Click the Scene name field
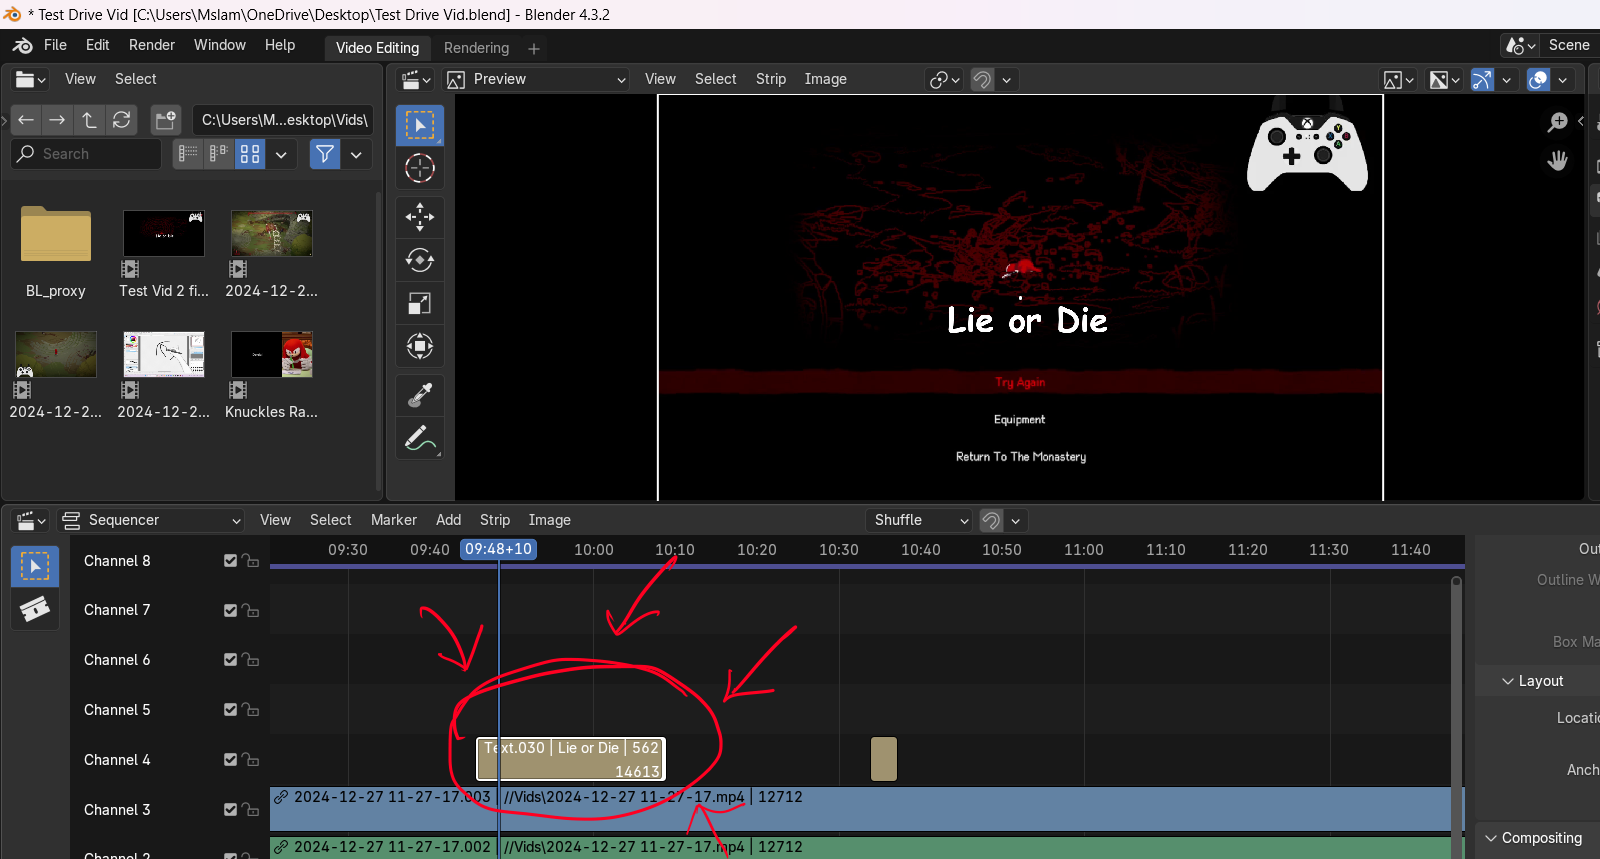1600x859 pixels. point(1568,45)
